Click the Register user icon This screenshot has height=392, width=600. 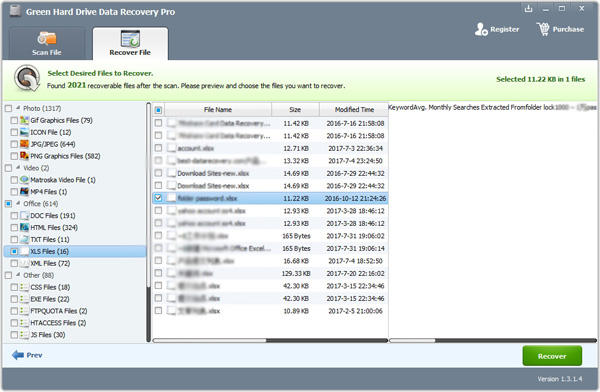click(x=481, y=29)
